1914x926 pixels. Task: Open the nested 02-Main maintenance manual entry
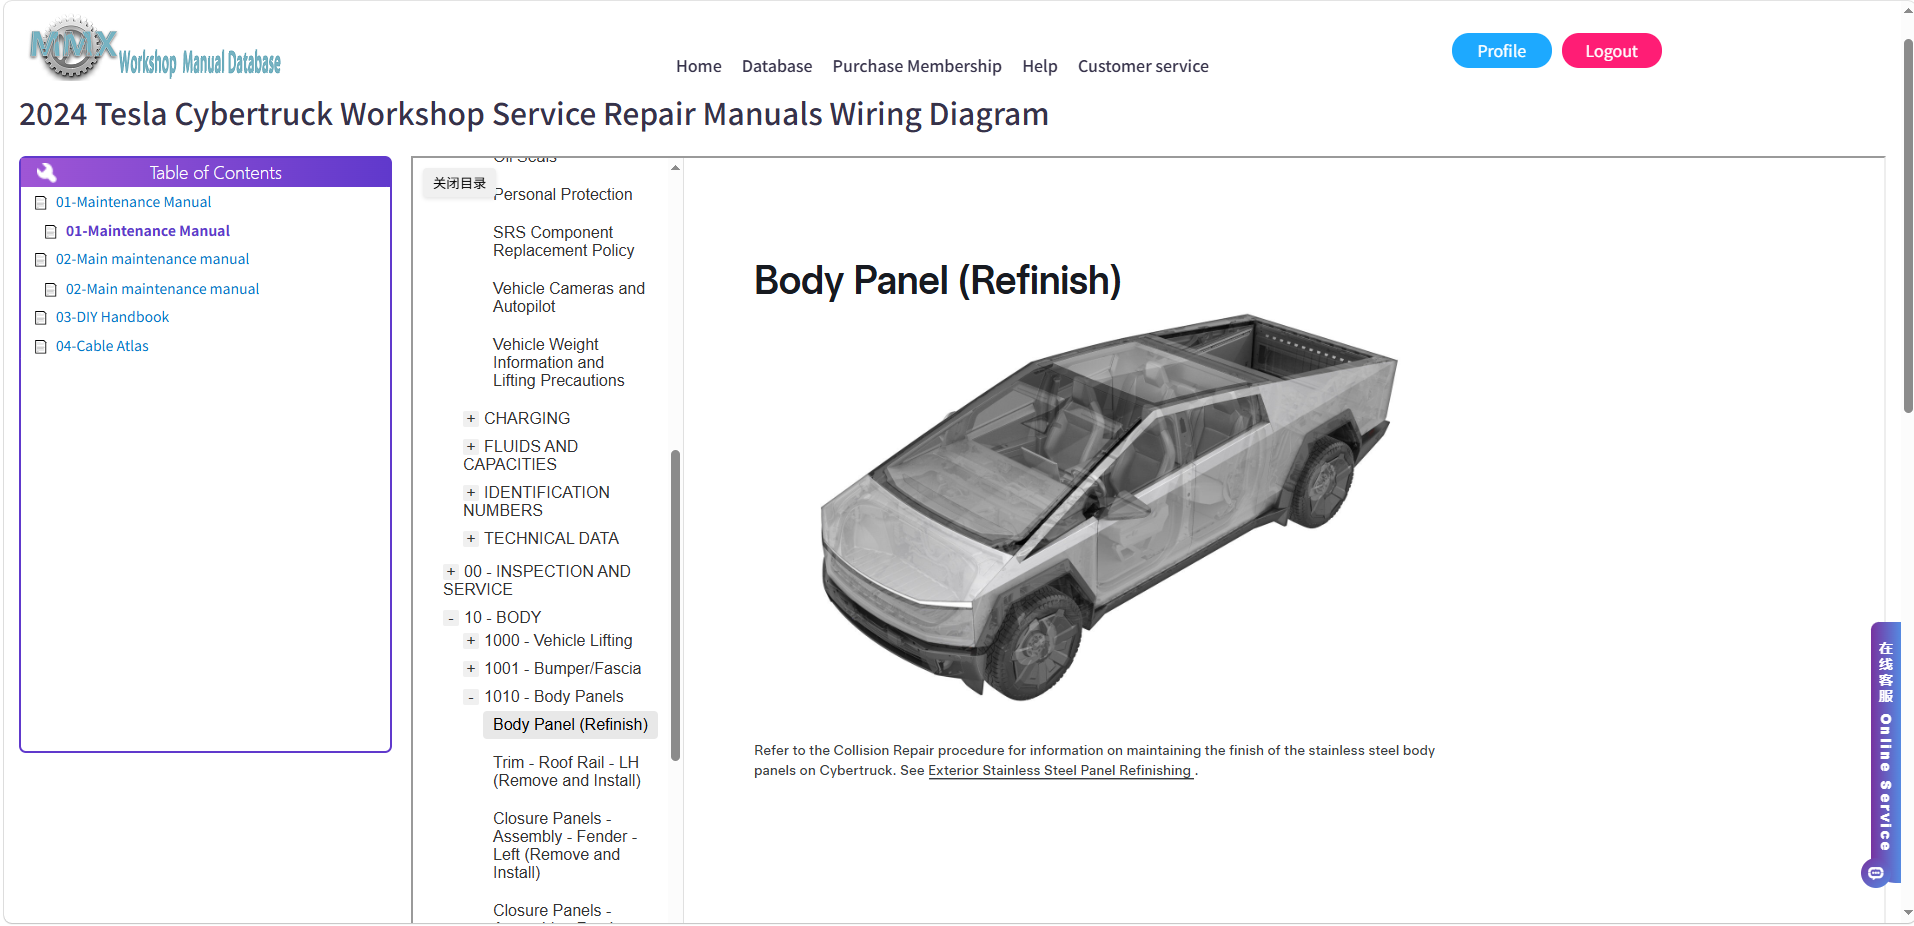[x=162, y=289]
